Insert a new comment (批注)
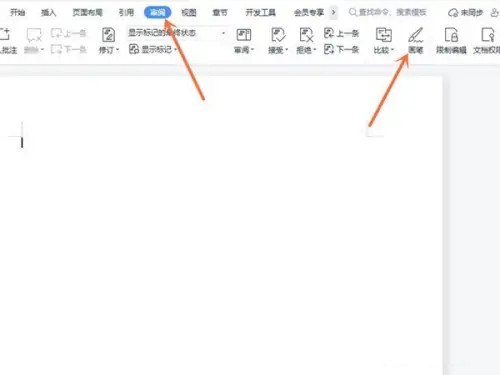 pyautogui.click(x=7, y=41)
